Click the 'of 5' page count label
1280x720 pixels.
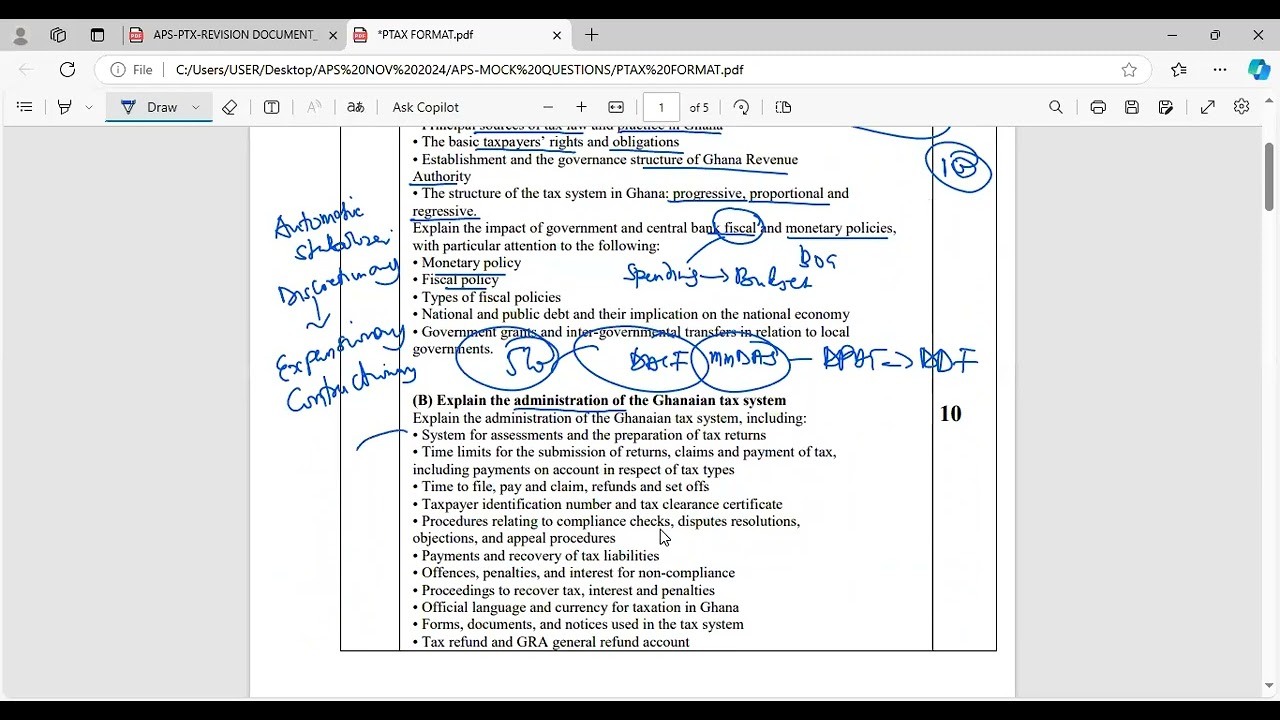click(x=699, y=107)
